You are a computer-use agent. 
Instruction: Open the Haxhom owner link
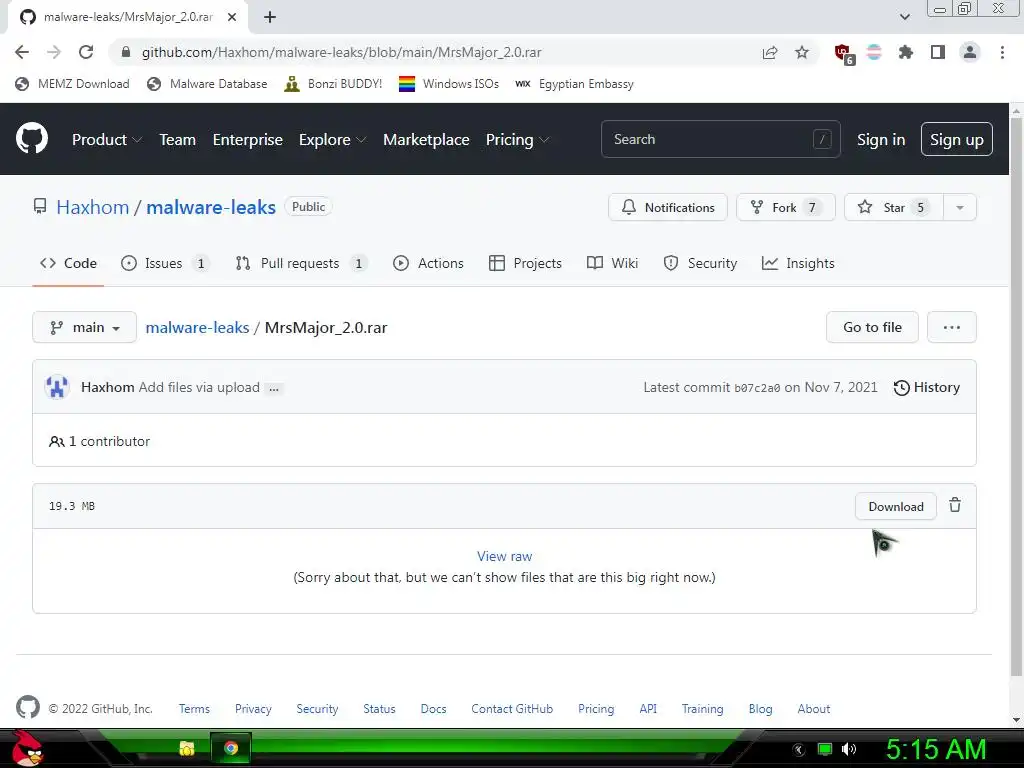pyautogui.click(x=93, y=207)
